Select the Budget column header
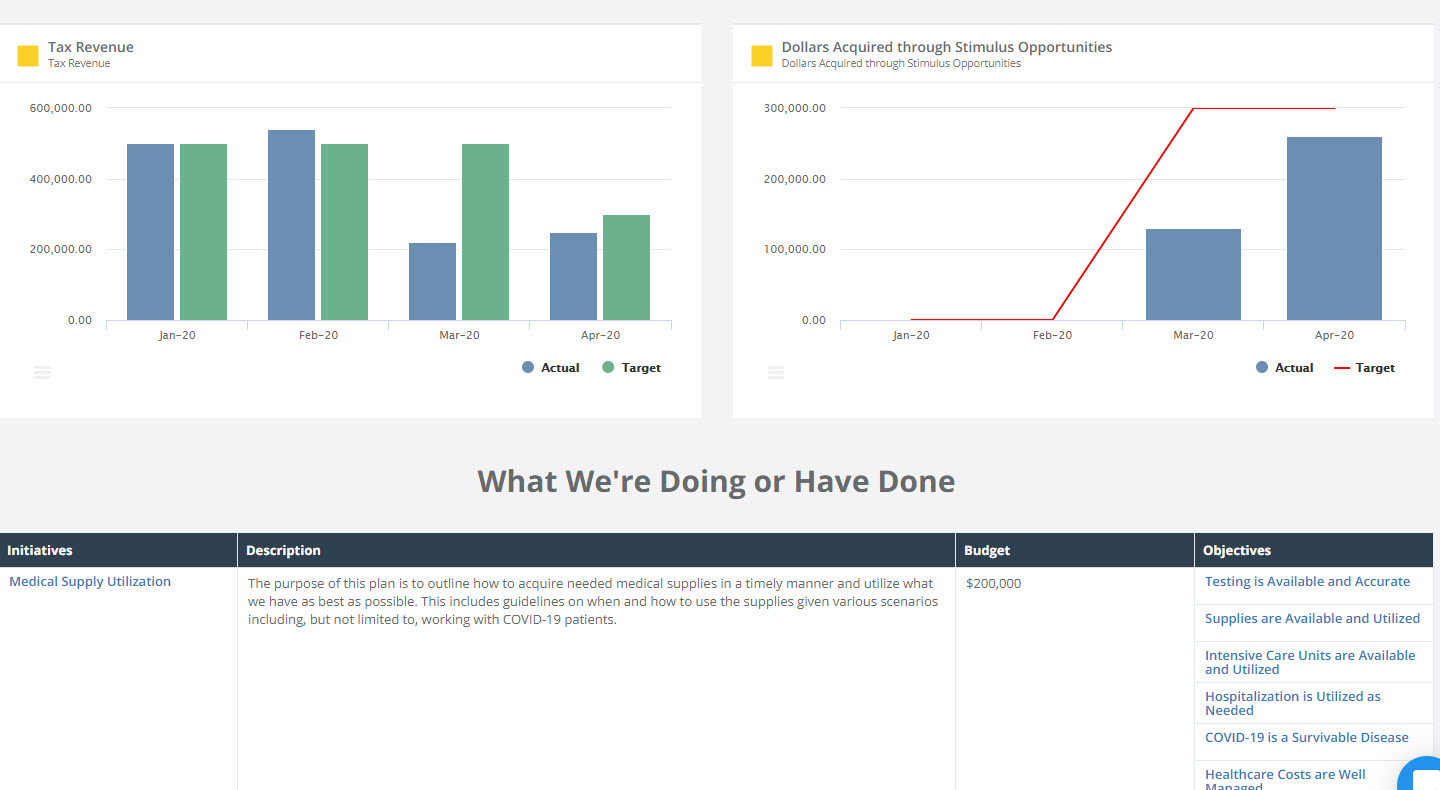The image size is (1440, 790). (987, 550)
